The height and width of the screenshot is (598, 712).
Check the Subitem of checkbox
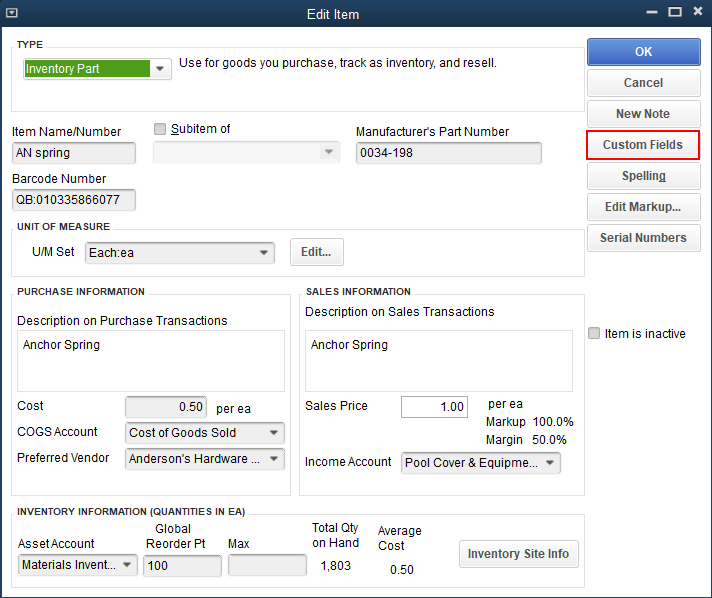click(160, 129)
